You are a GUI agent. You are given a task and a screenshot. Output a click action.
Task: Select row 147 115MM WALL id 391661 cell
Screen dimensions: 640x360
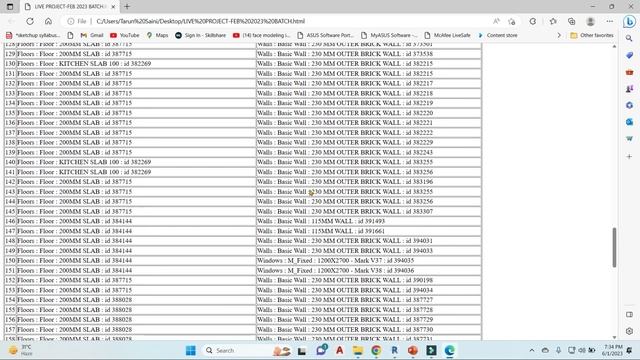pos(369,231)
